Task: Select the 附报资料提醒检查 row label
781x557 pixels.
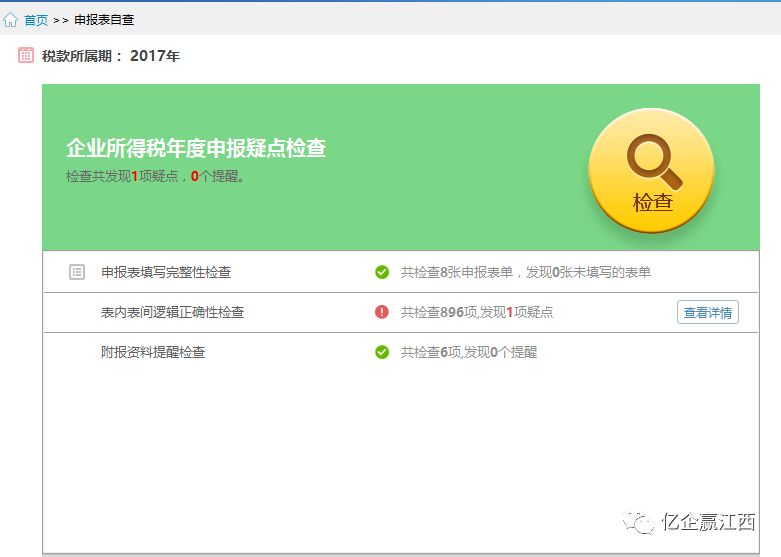Action: 153,352
